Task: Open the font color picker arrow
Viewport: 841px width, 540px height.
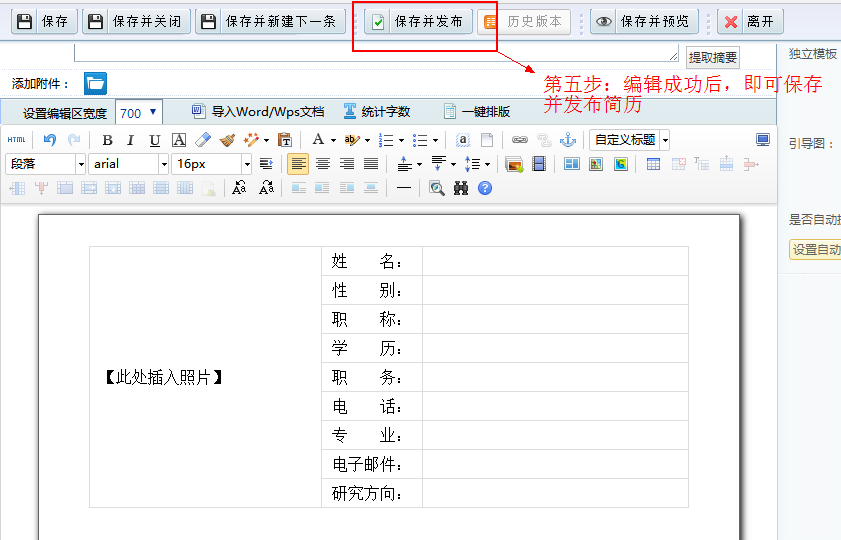Action: pyautogui.click(x=332, y=140)
